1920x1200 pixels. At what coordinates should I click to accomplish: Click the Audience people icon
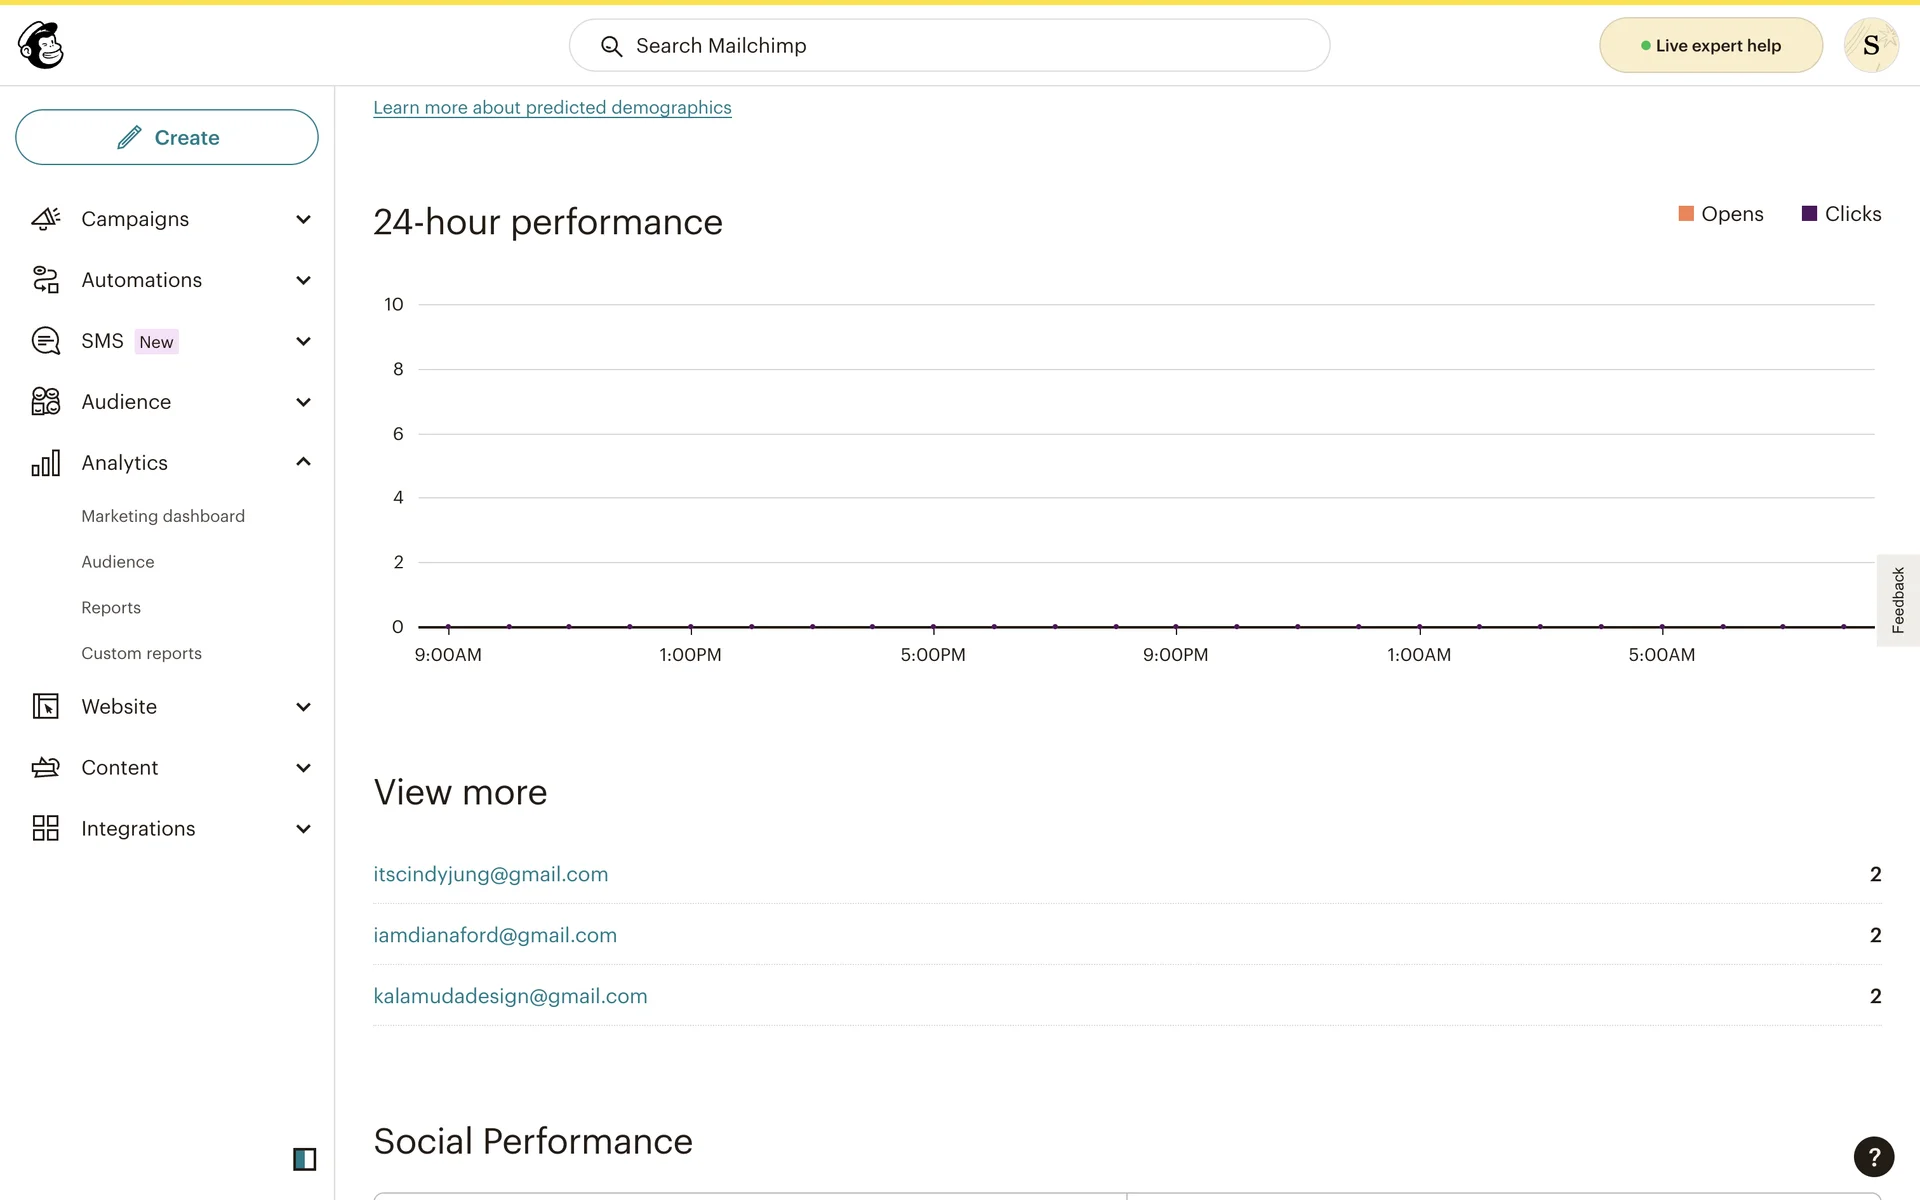point(45,402)
